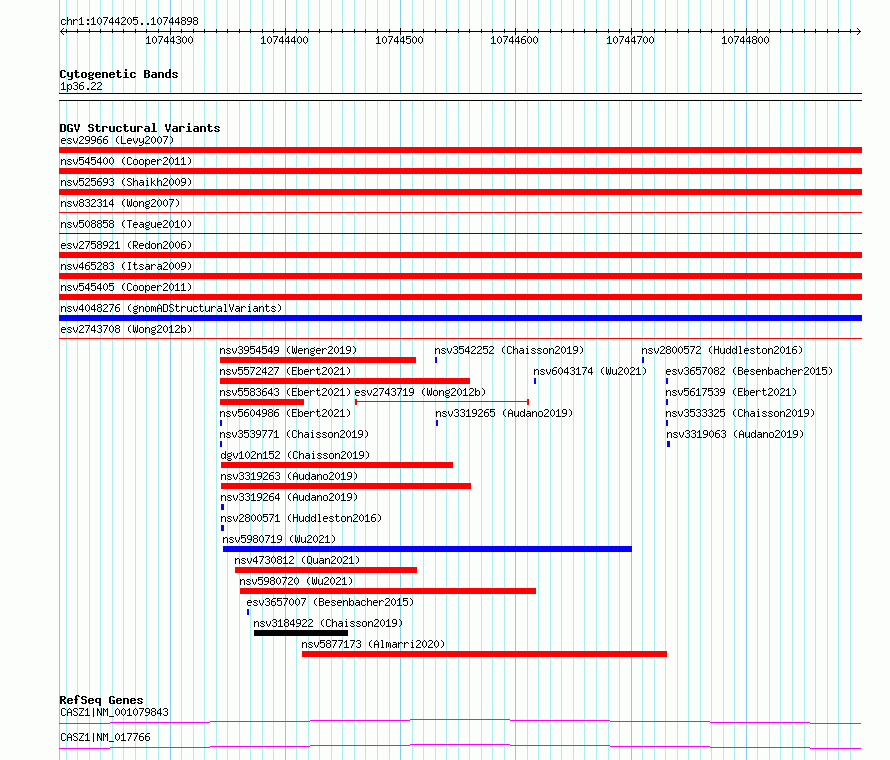Screen dimensions: 890x760
Task: Select nsv5980719 (Wu2021) label
Action: point(279,539)
